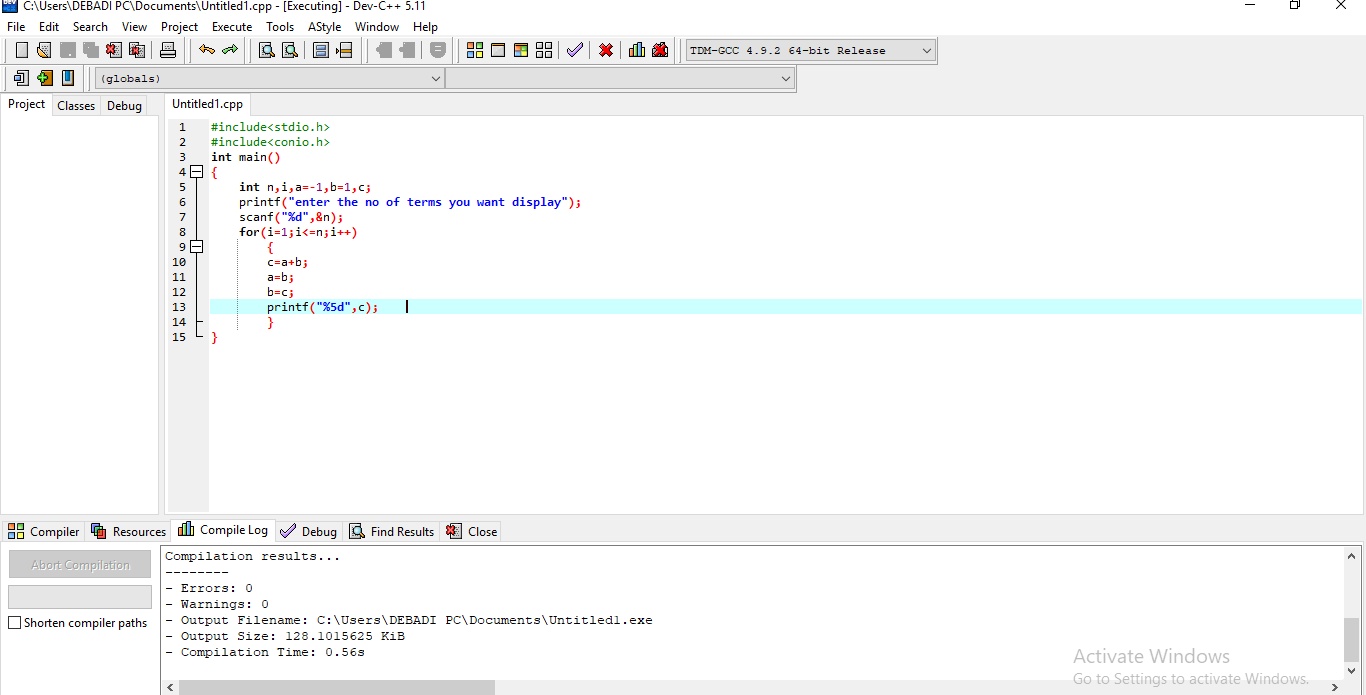Click the Print toolbar icon
Image resolution: width=1366 pixels, height=695 pixels.
click(x=168, y=50)
